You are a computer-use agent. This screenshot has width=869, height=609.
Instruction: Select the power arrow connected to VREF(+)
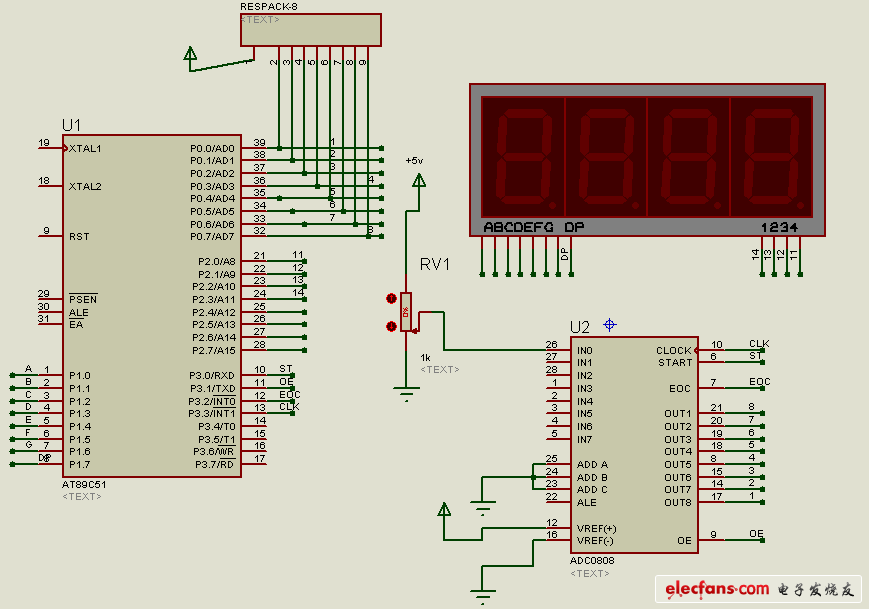click(444, 510)
